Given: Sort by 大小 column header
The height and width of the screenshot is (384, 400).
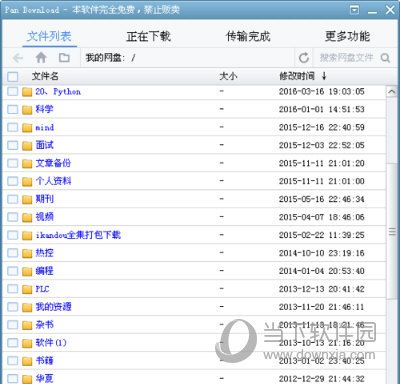Looking at the screenshot, I should [228, 76].
